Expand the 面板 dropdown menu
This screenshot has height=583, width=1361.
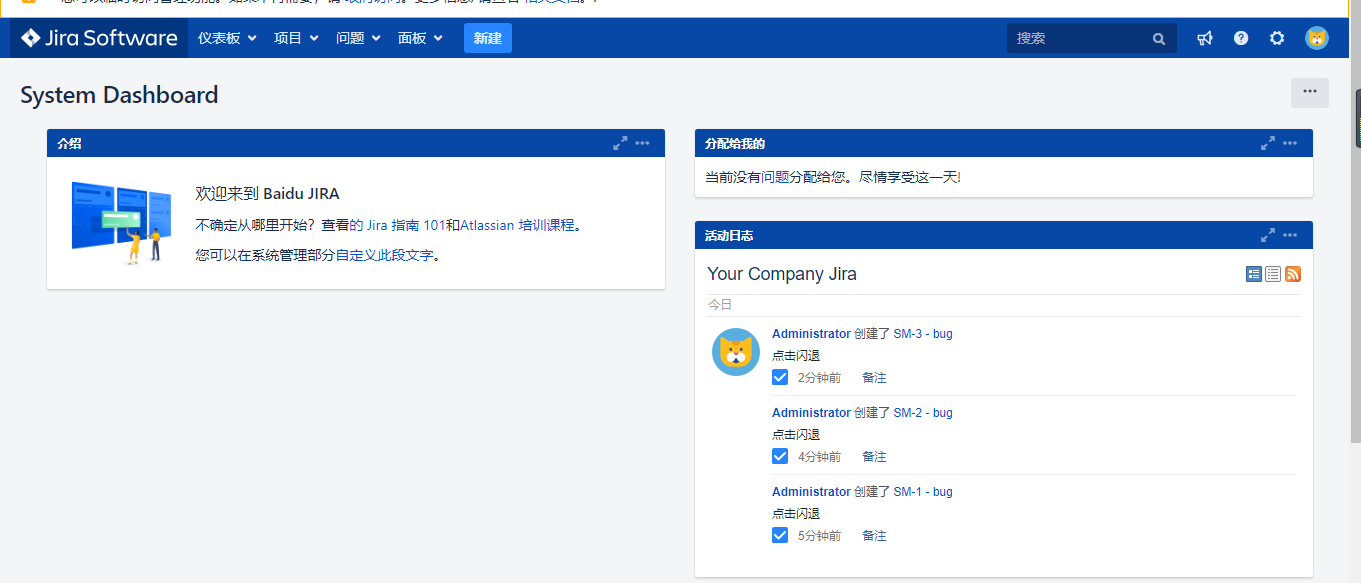(420, 38)
